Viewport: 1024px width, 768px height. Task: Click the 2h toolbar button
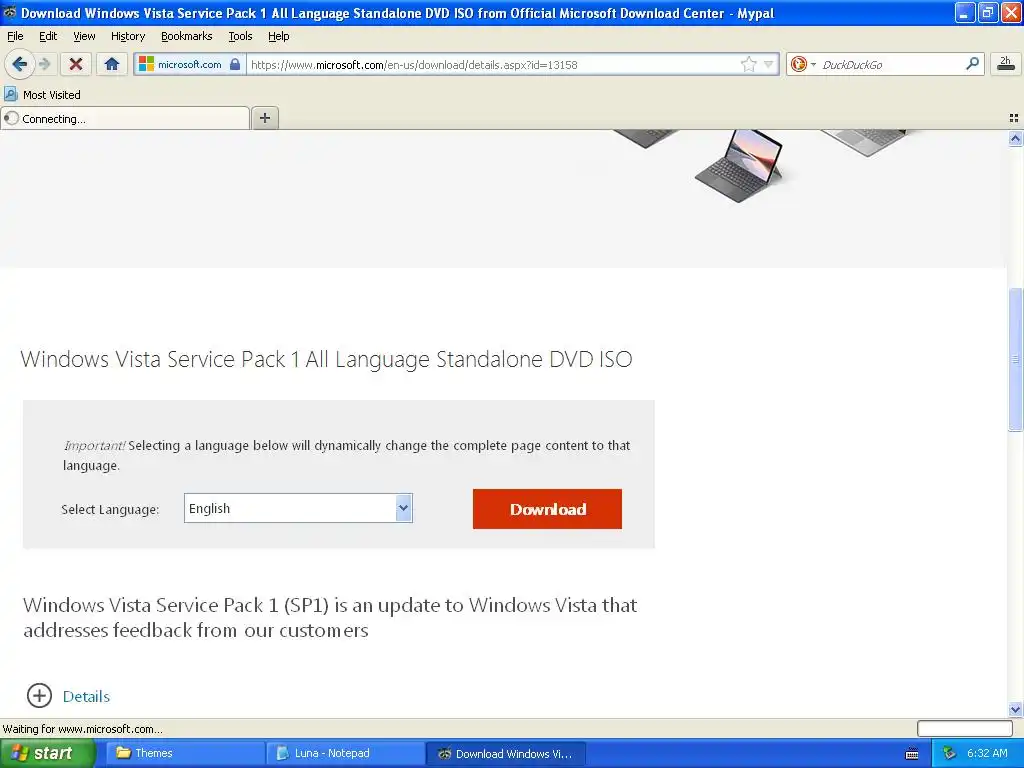tap(1006, 64)
